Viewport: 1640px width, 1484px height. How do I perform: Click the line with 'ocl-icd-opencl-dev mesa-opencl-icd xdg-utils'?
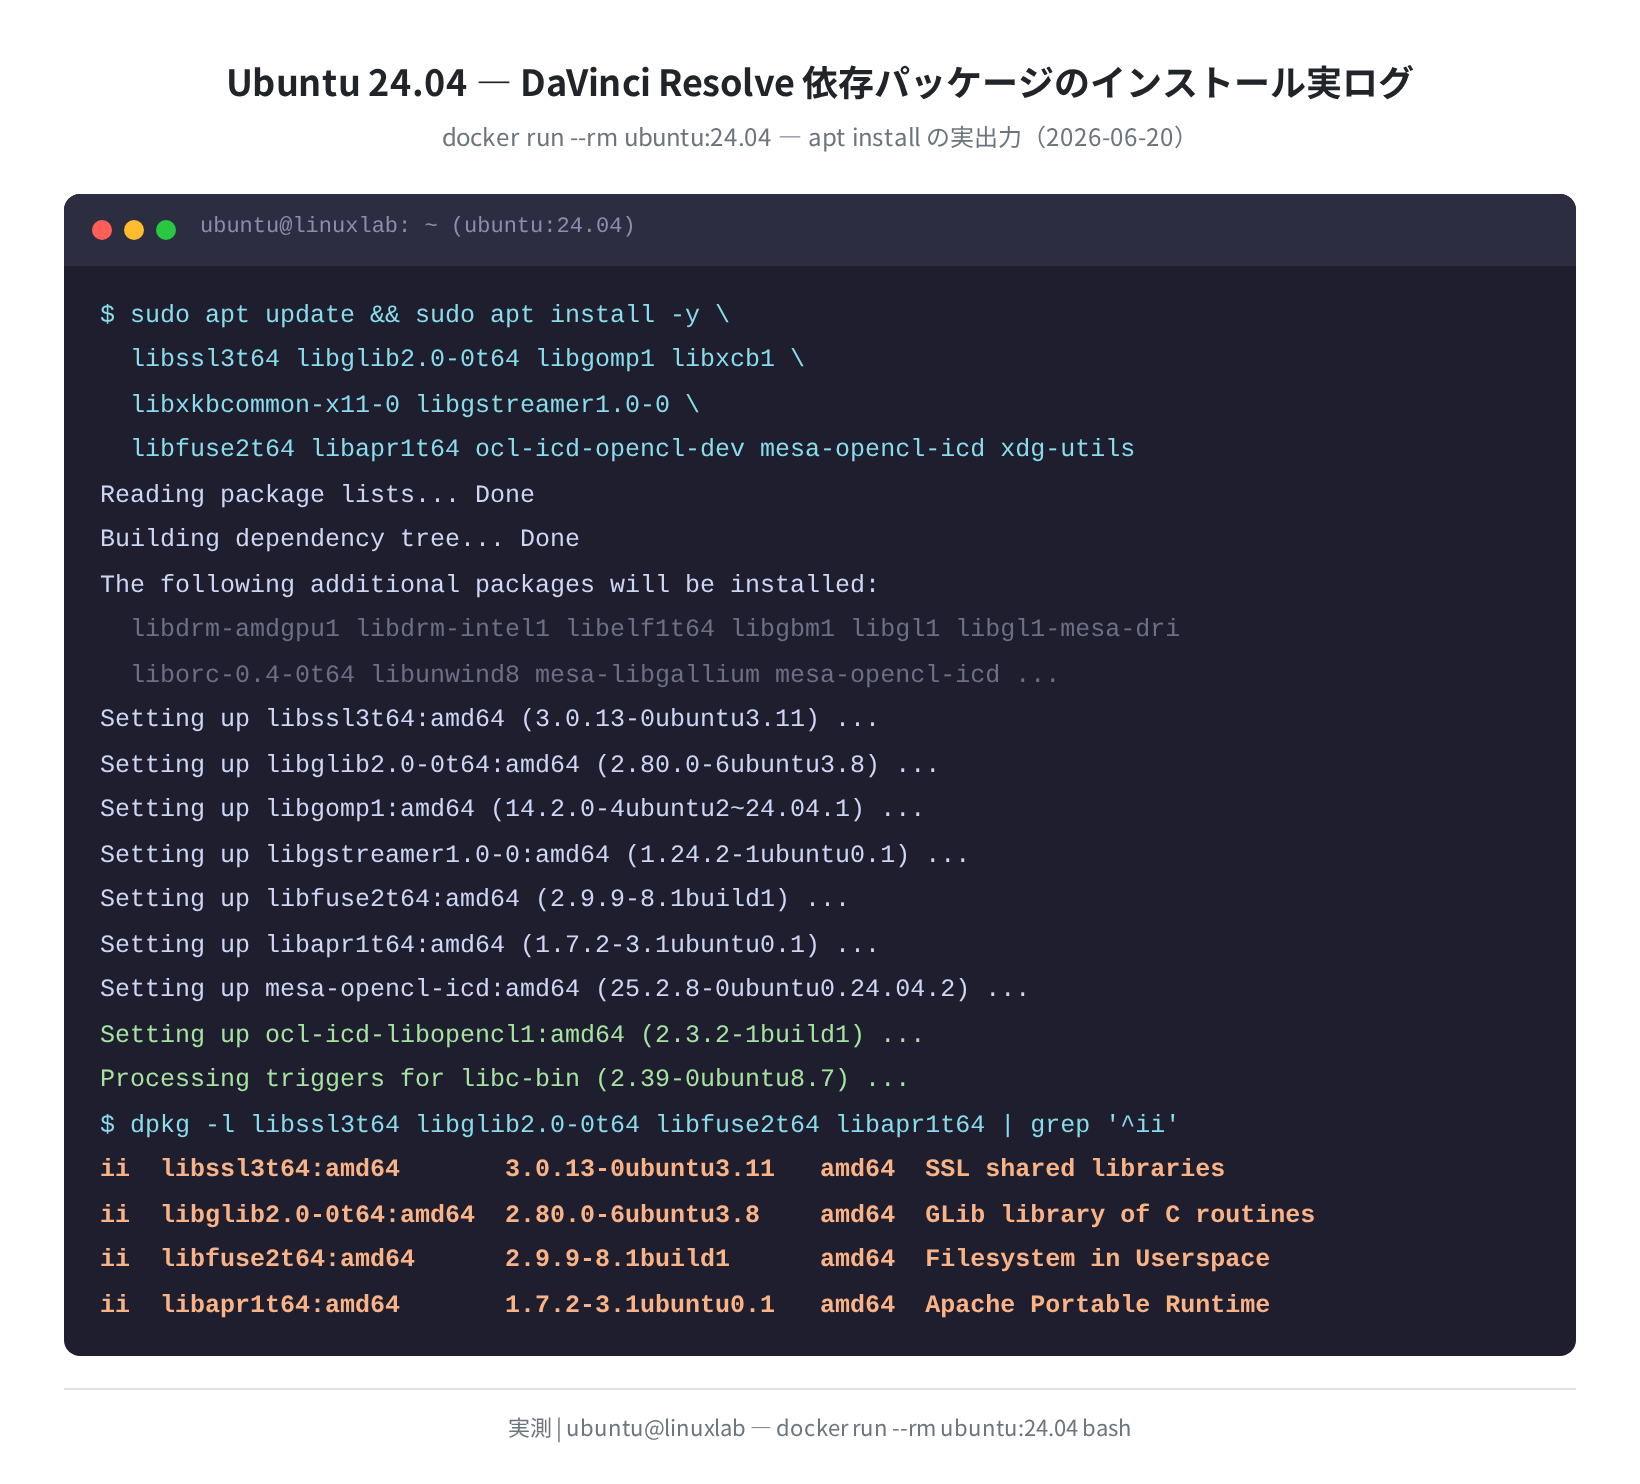point(633,449)
